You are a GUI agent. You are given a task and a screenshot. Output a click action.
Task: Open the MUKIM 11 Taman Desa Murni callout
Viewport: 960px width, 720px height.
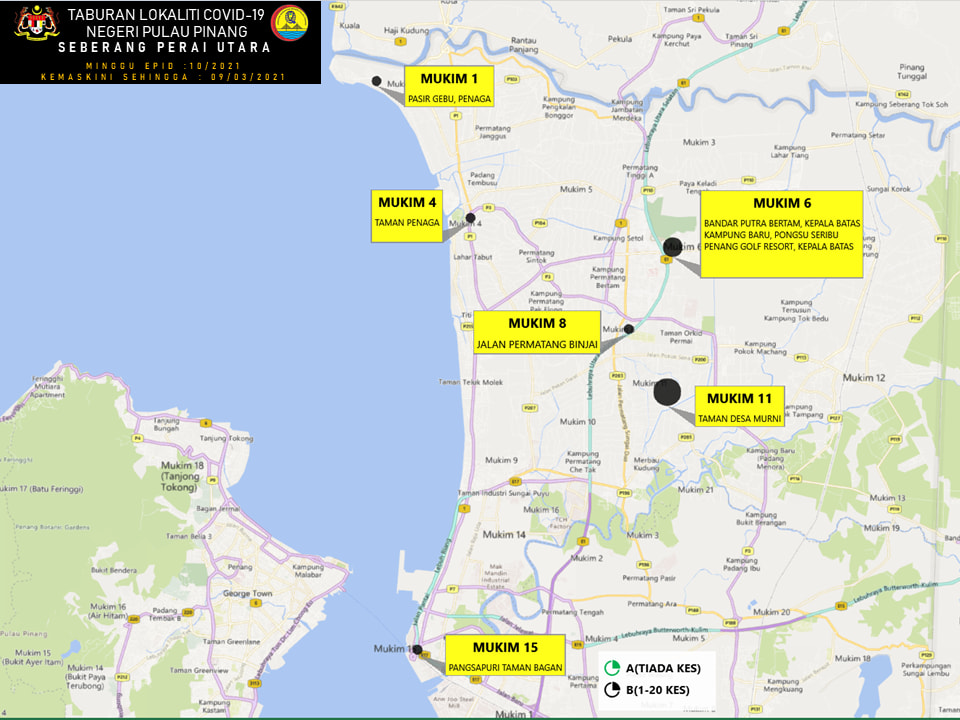[739, 406]
